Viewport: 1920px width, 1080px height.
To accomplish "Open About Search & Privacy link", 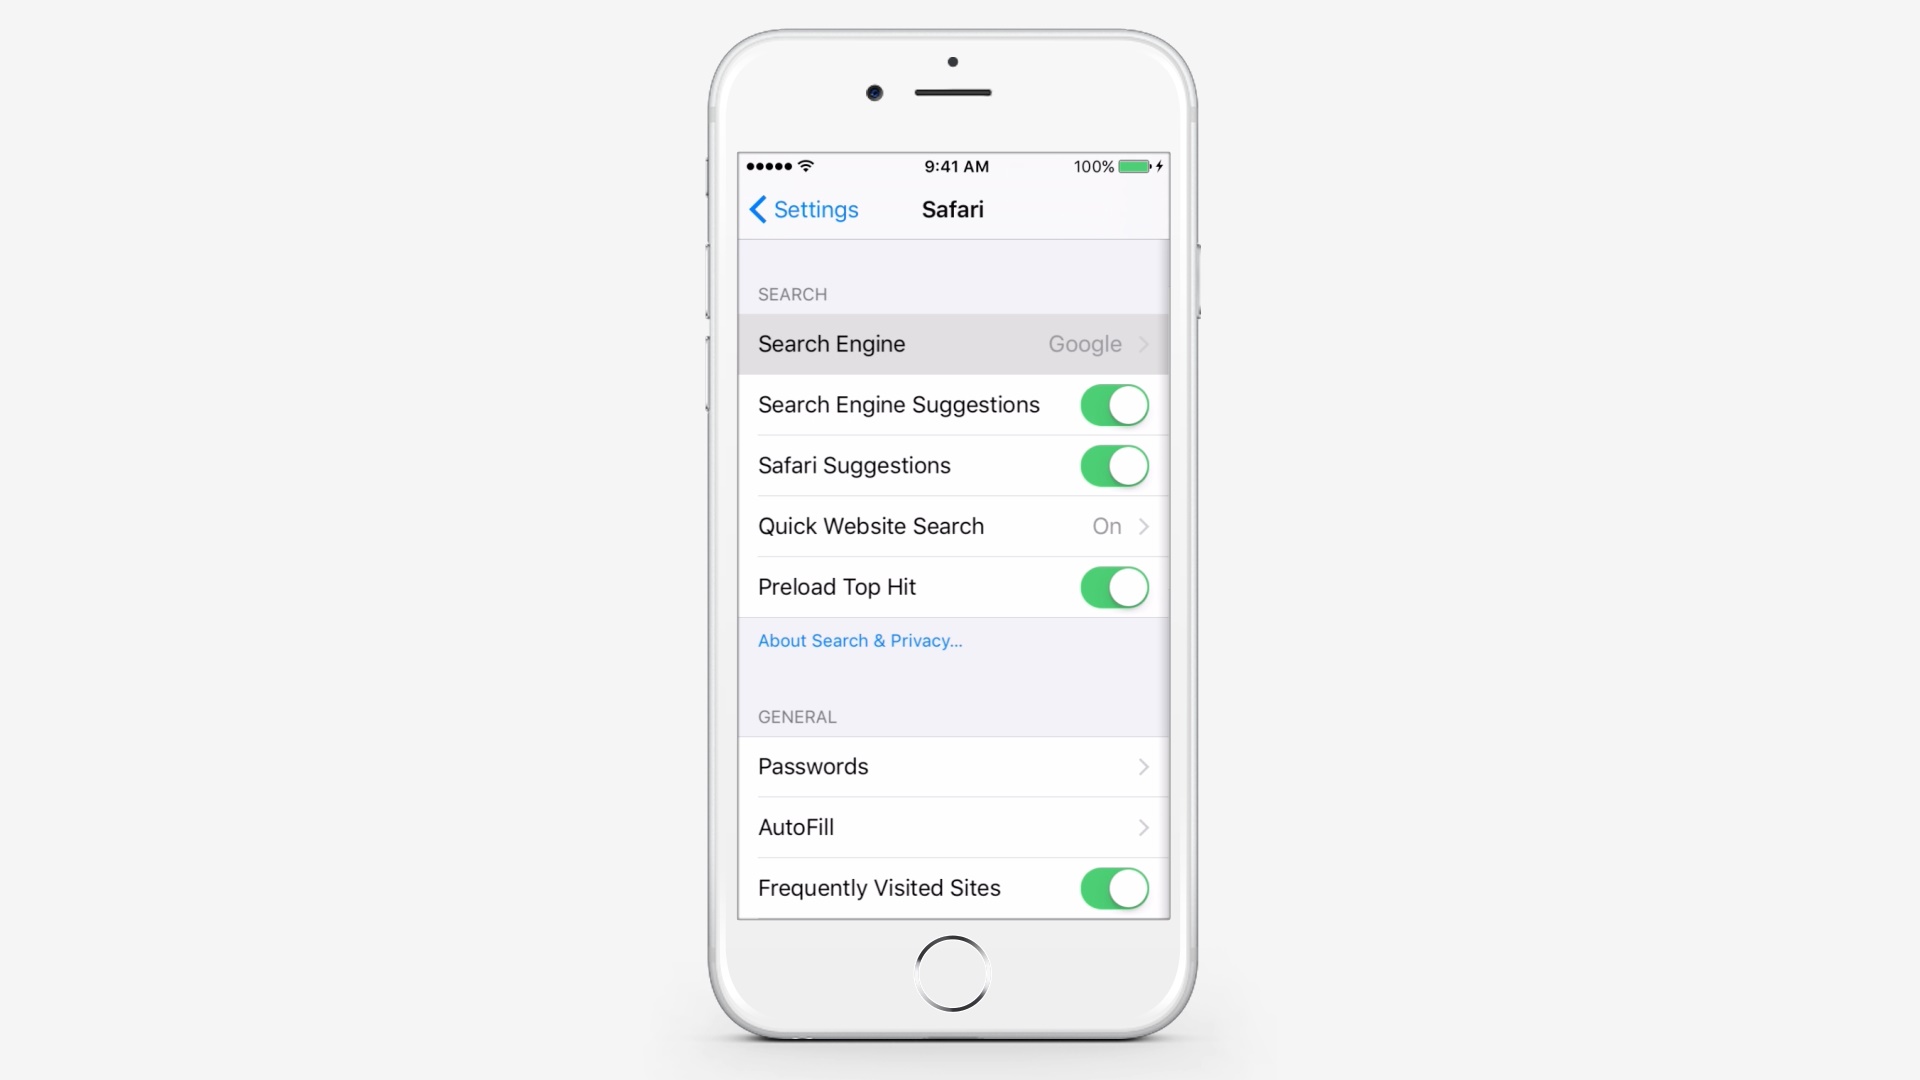I will pos(858,640).
